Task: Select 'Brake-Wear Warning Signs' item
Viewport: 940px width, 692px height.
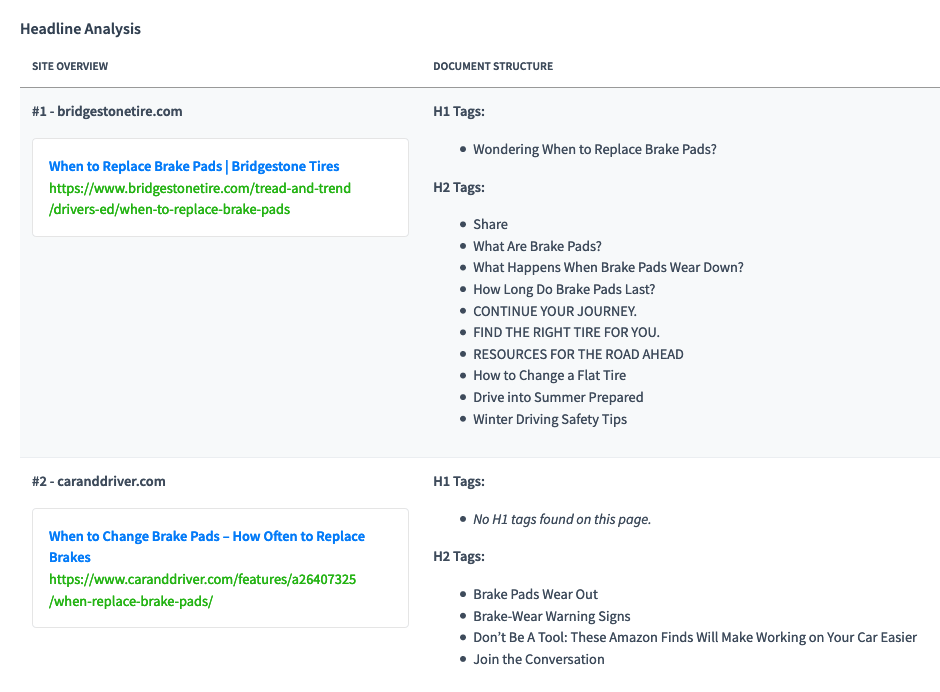Action: tap(552, 616)
